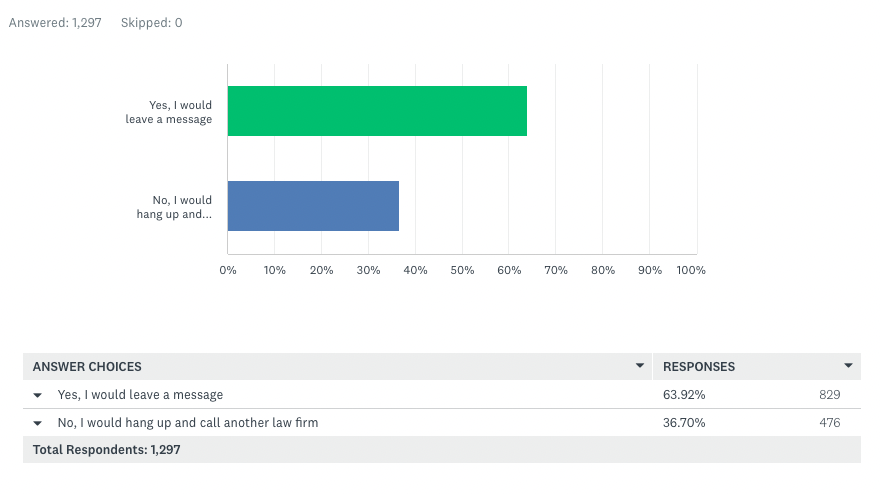Click the 50% axis label on the chart

click(x=462, y=270)
